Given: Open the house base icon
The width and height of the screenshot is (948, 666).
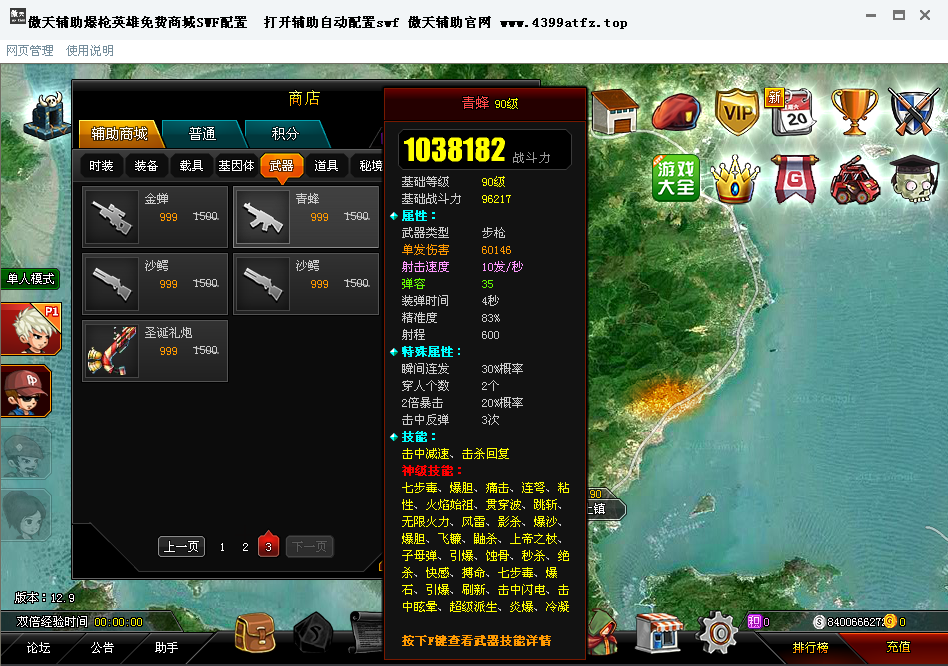Looking at the screenshot, I should (614, 112).
